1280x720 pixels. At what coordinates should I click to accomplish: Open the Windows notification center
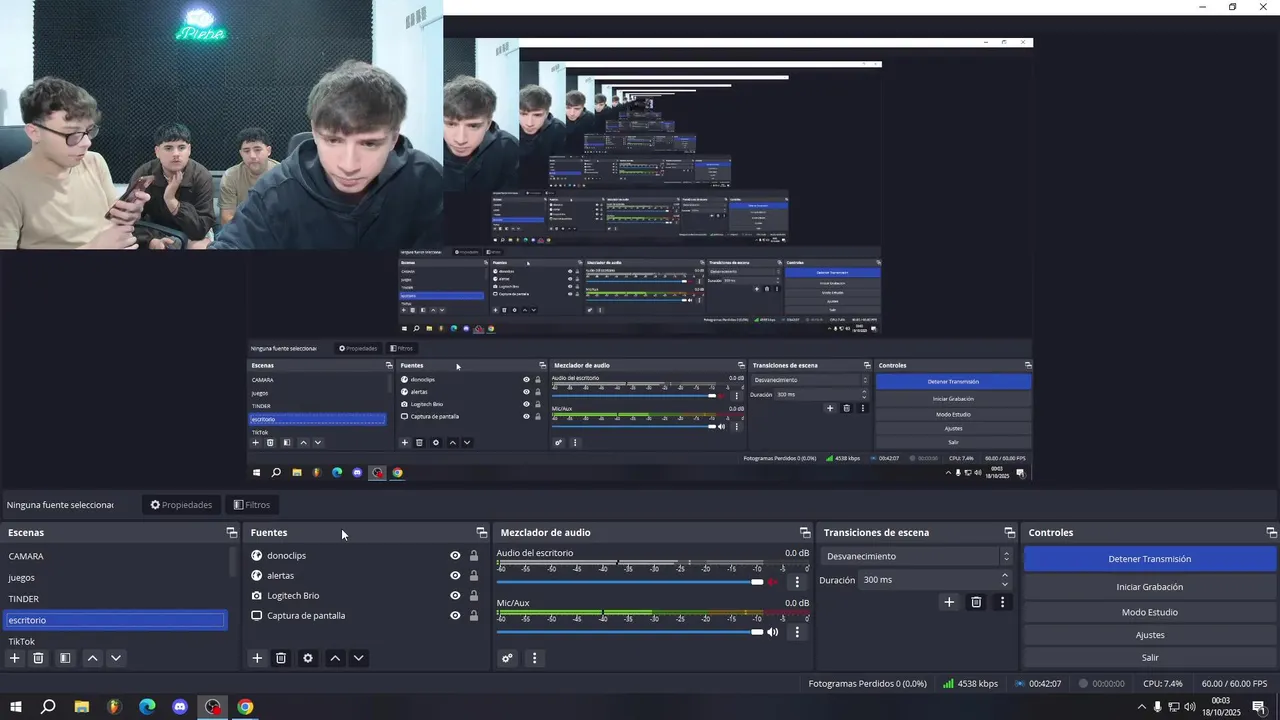pos(1259,707)
